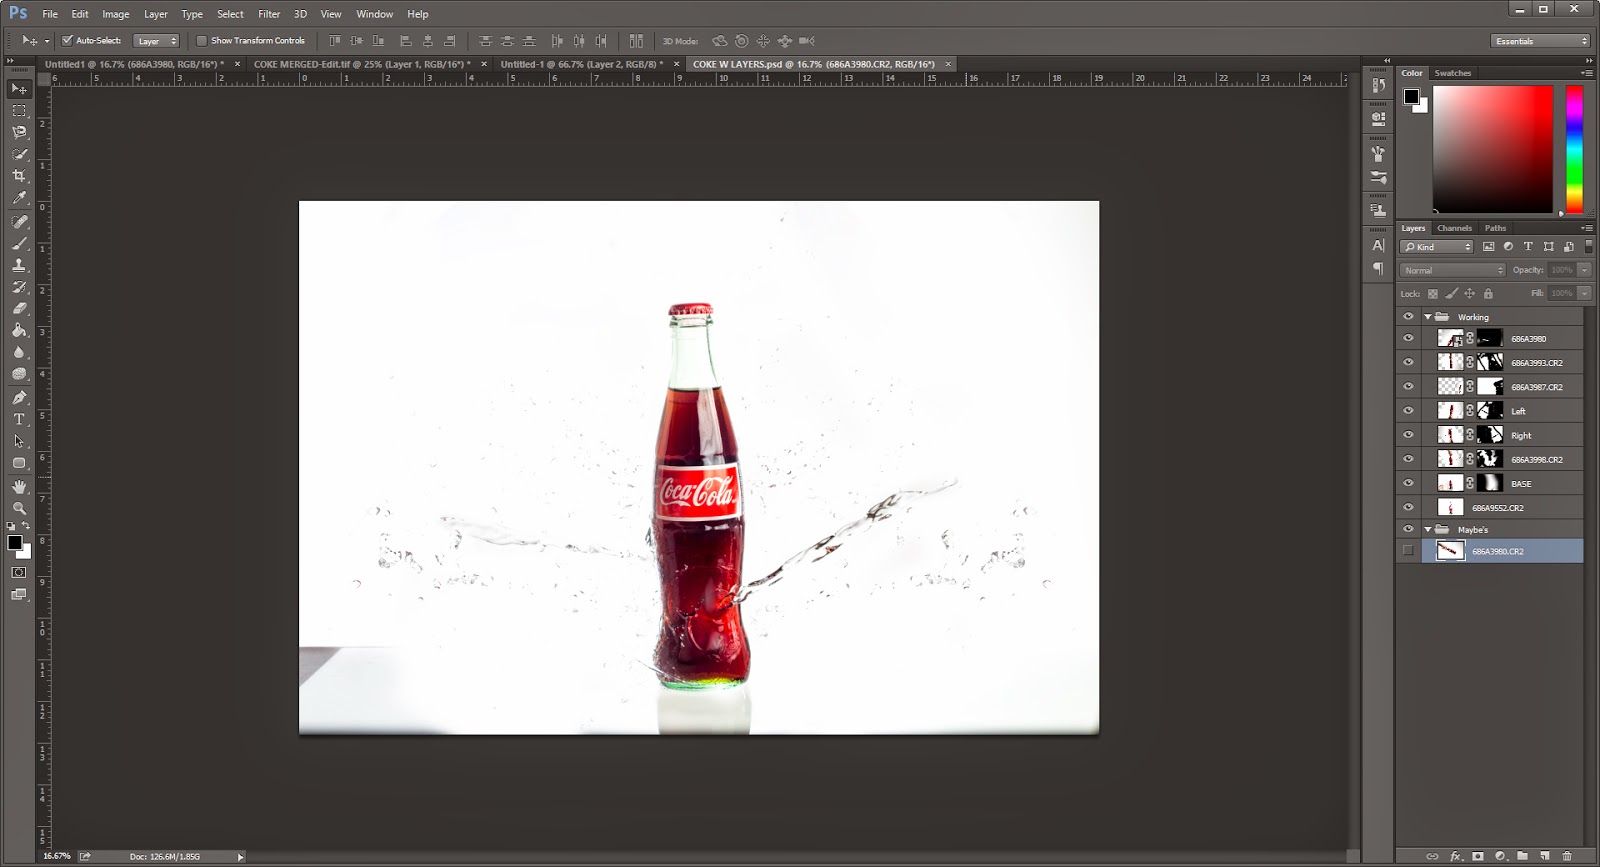The width and height of the screenshot is (1600, 867).
Task: Create new fill or adjustment layer
Action: tap(1500, 856)
